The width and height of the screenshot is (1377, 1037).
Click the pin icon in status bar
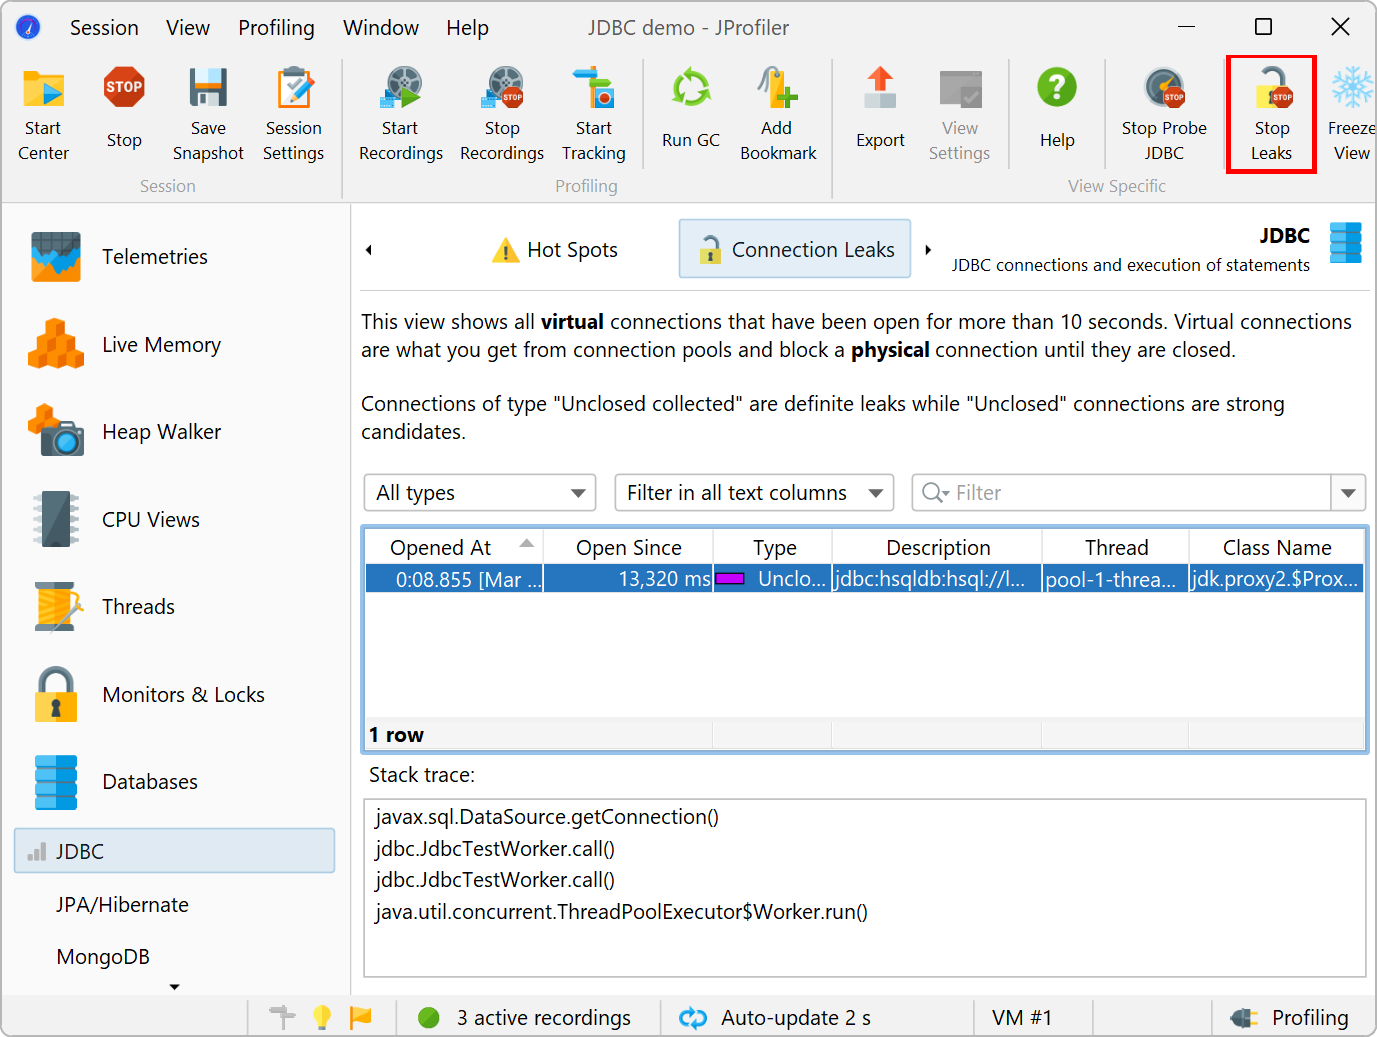point(283,1017)
